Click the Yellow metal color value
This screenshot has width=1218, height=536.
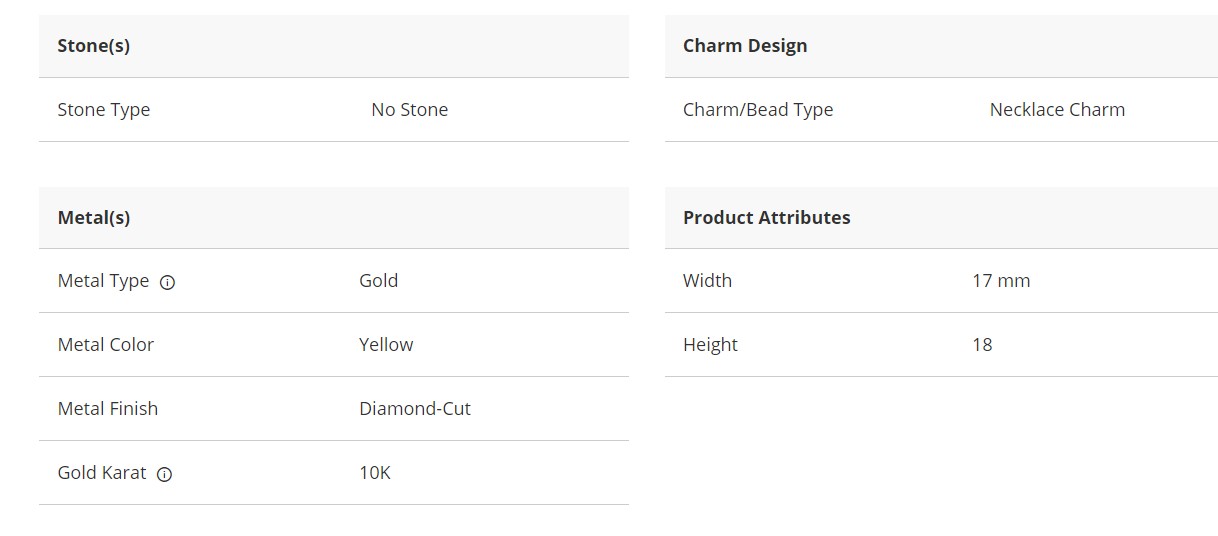[386, 345]
